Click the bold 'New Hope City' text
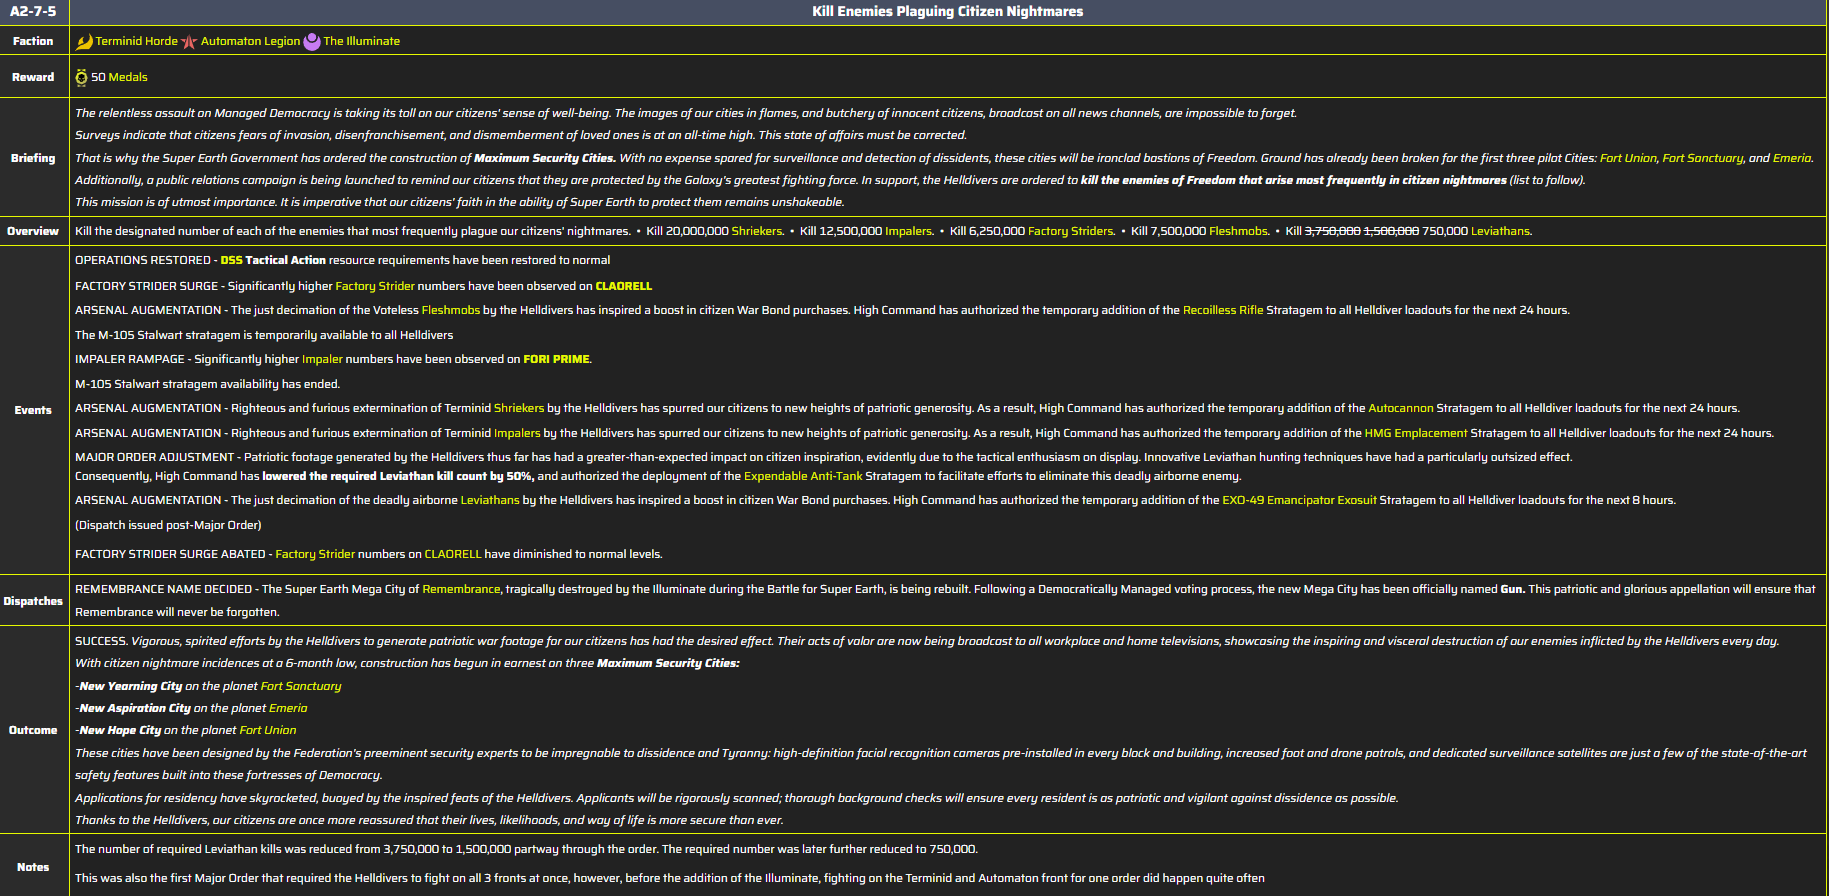The width and height of the screenshot is (1829, 896). click(x=120, y=730)
